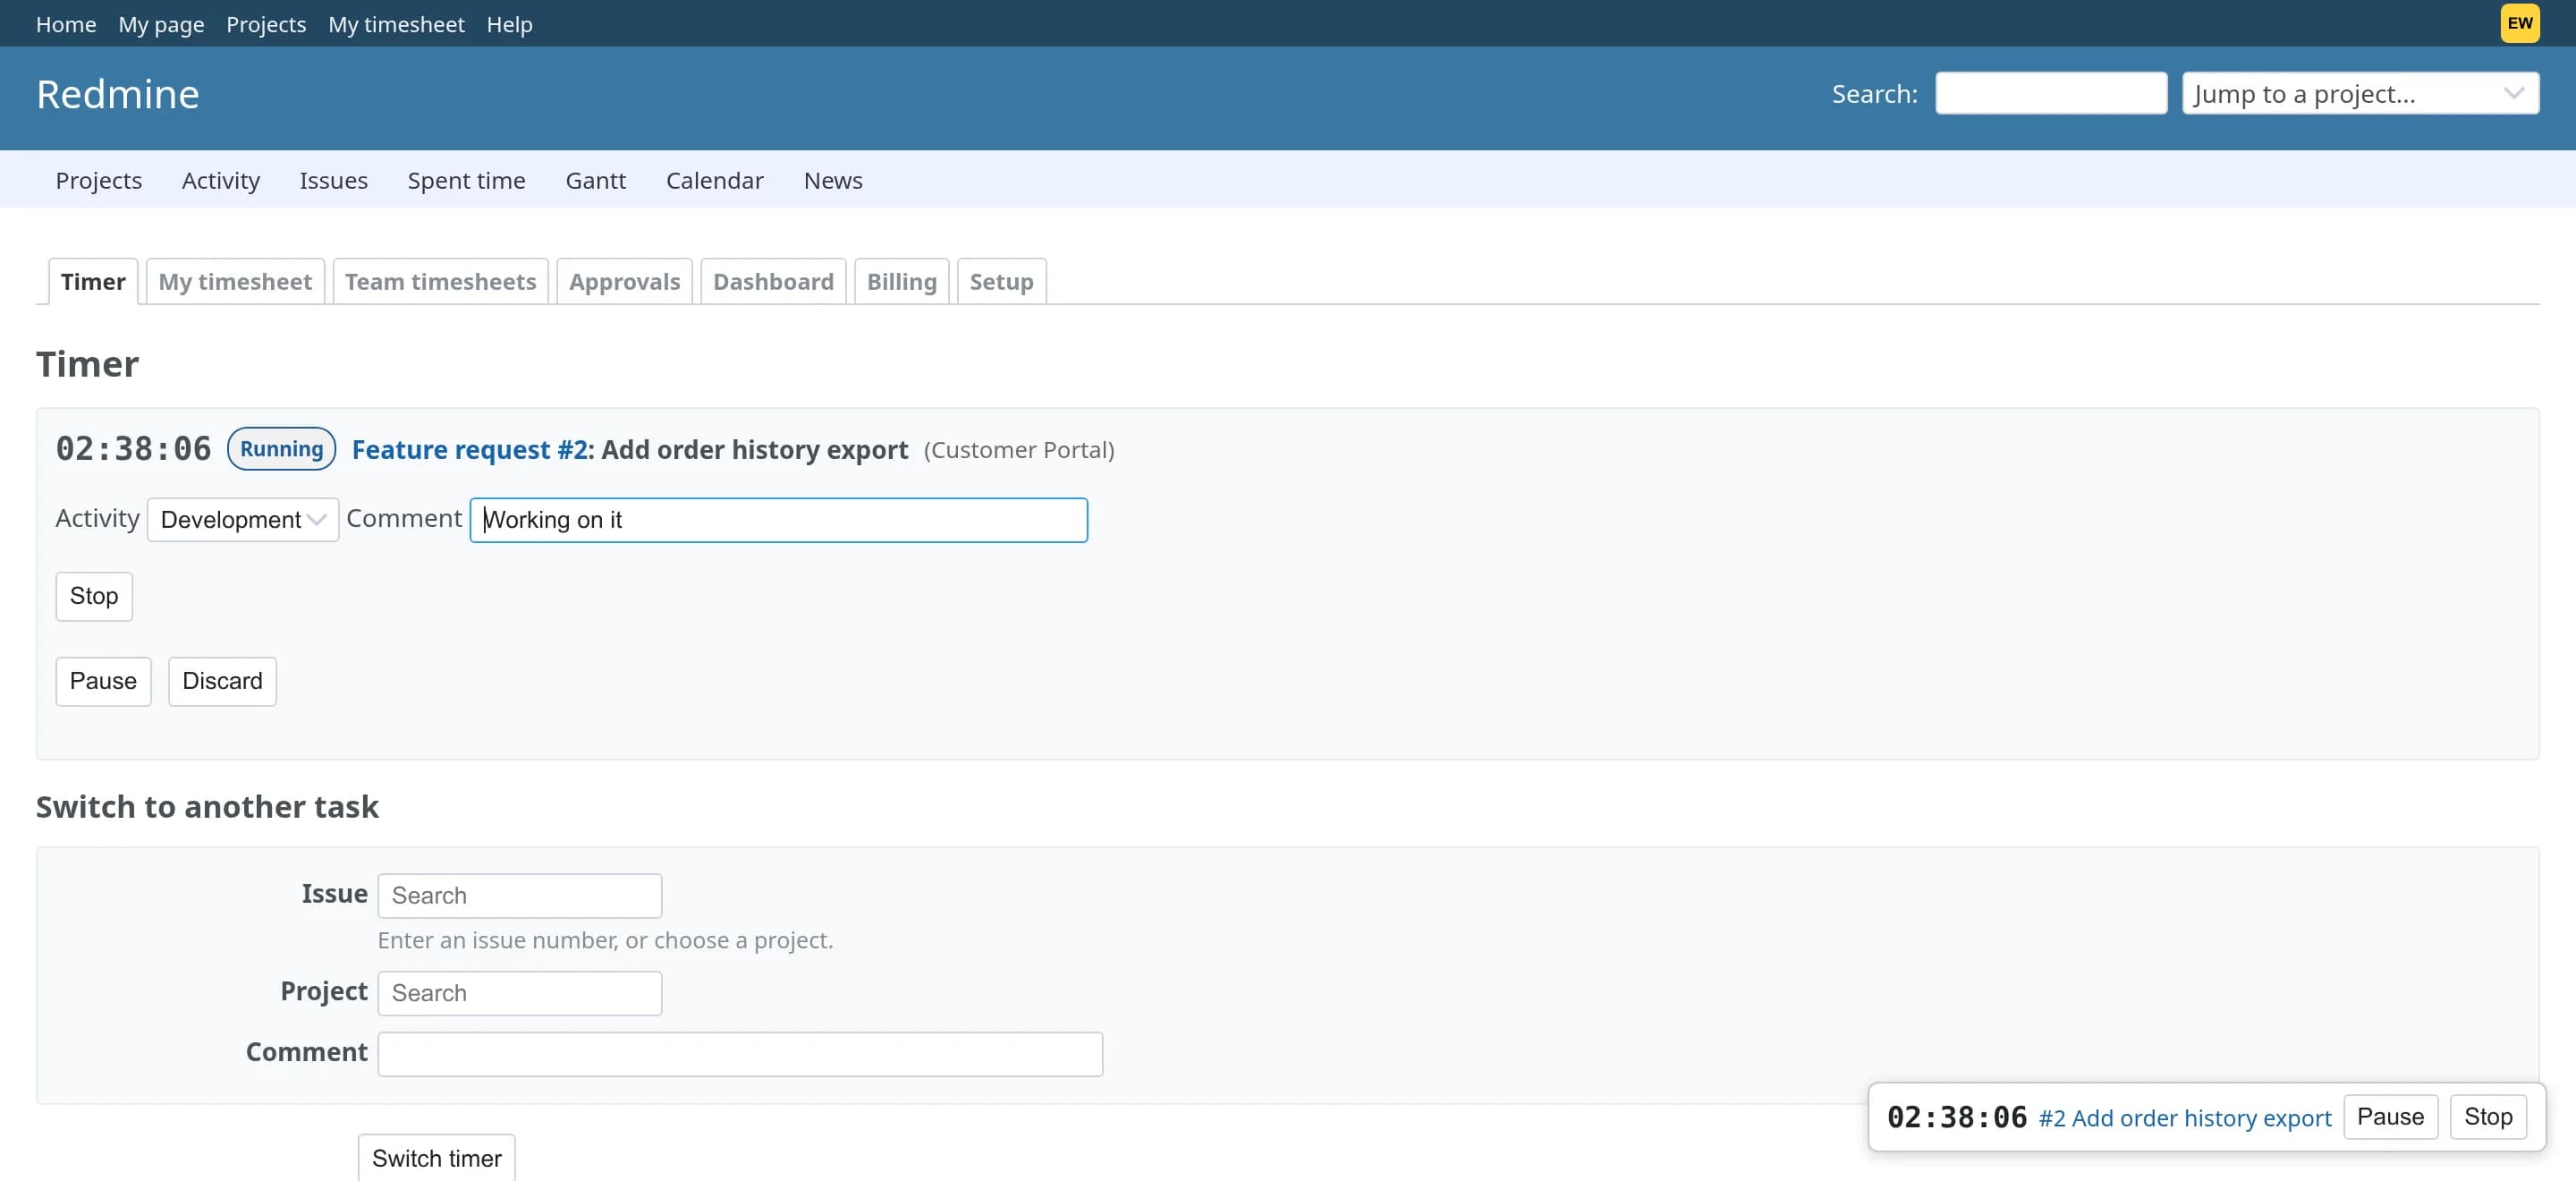The height and width of the screenshot is (1181, 2576).
Task: Click the Issue search field
Action: point(519,895)
